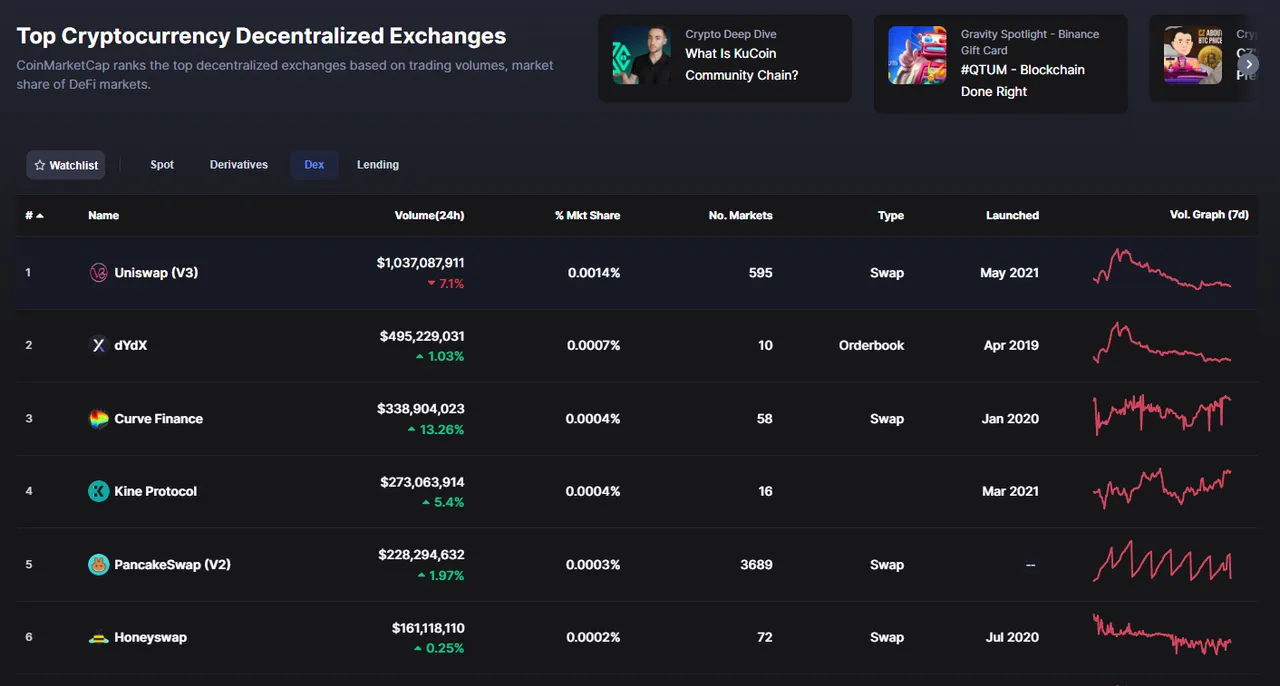Click the $495,229,031 volume value
This screenshot has width=1280, height=686.
click(x=422, y=336)
